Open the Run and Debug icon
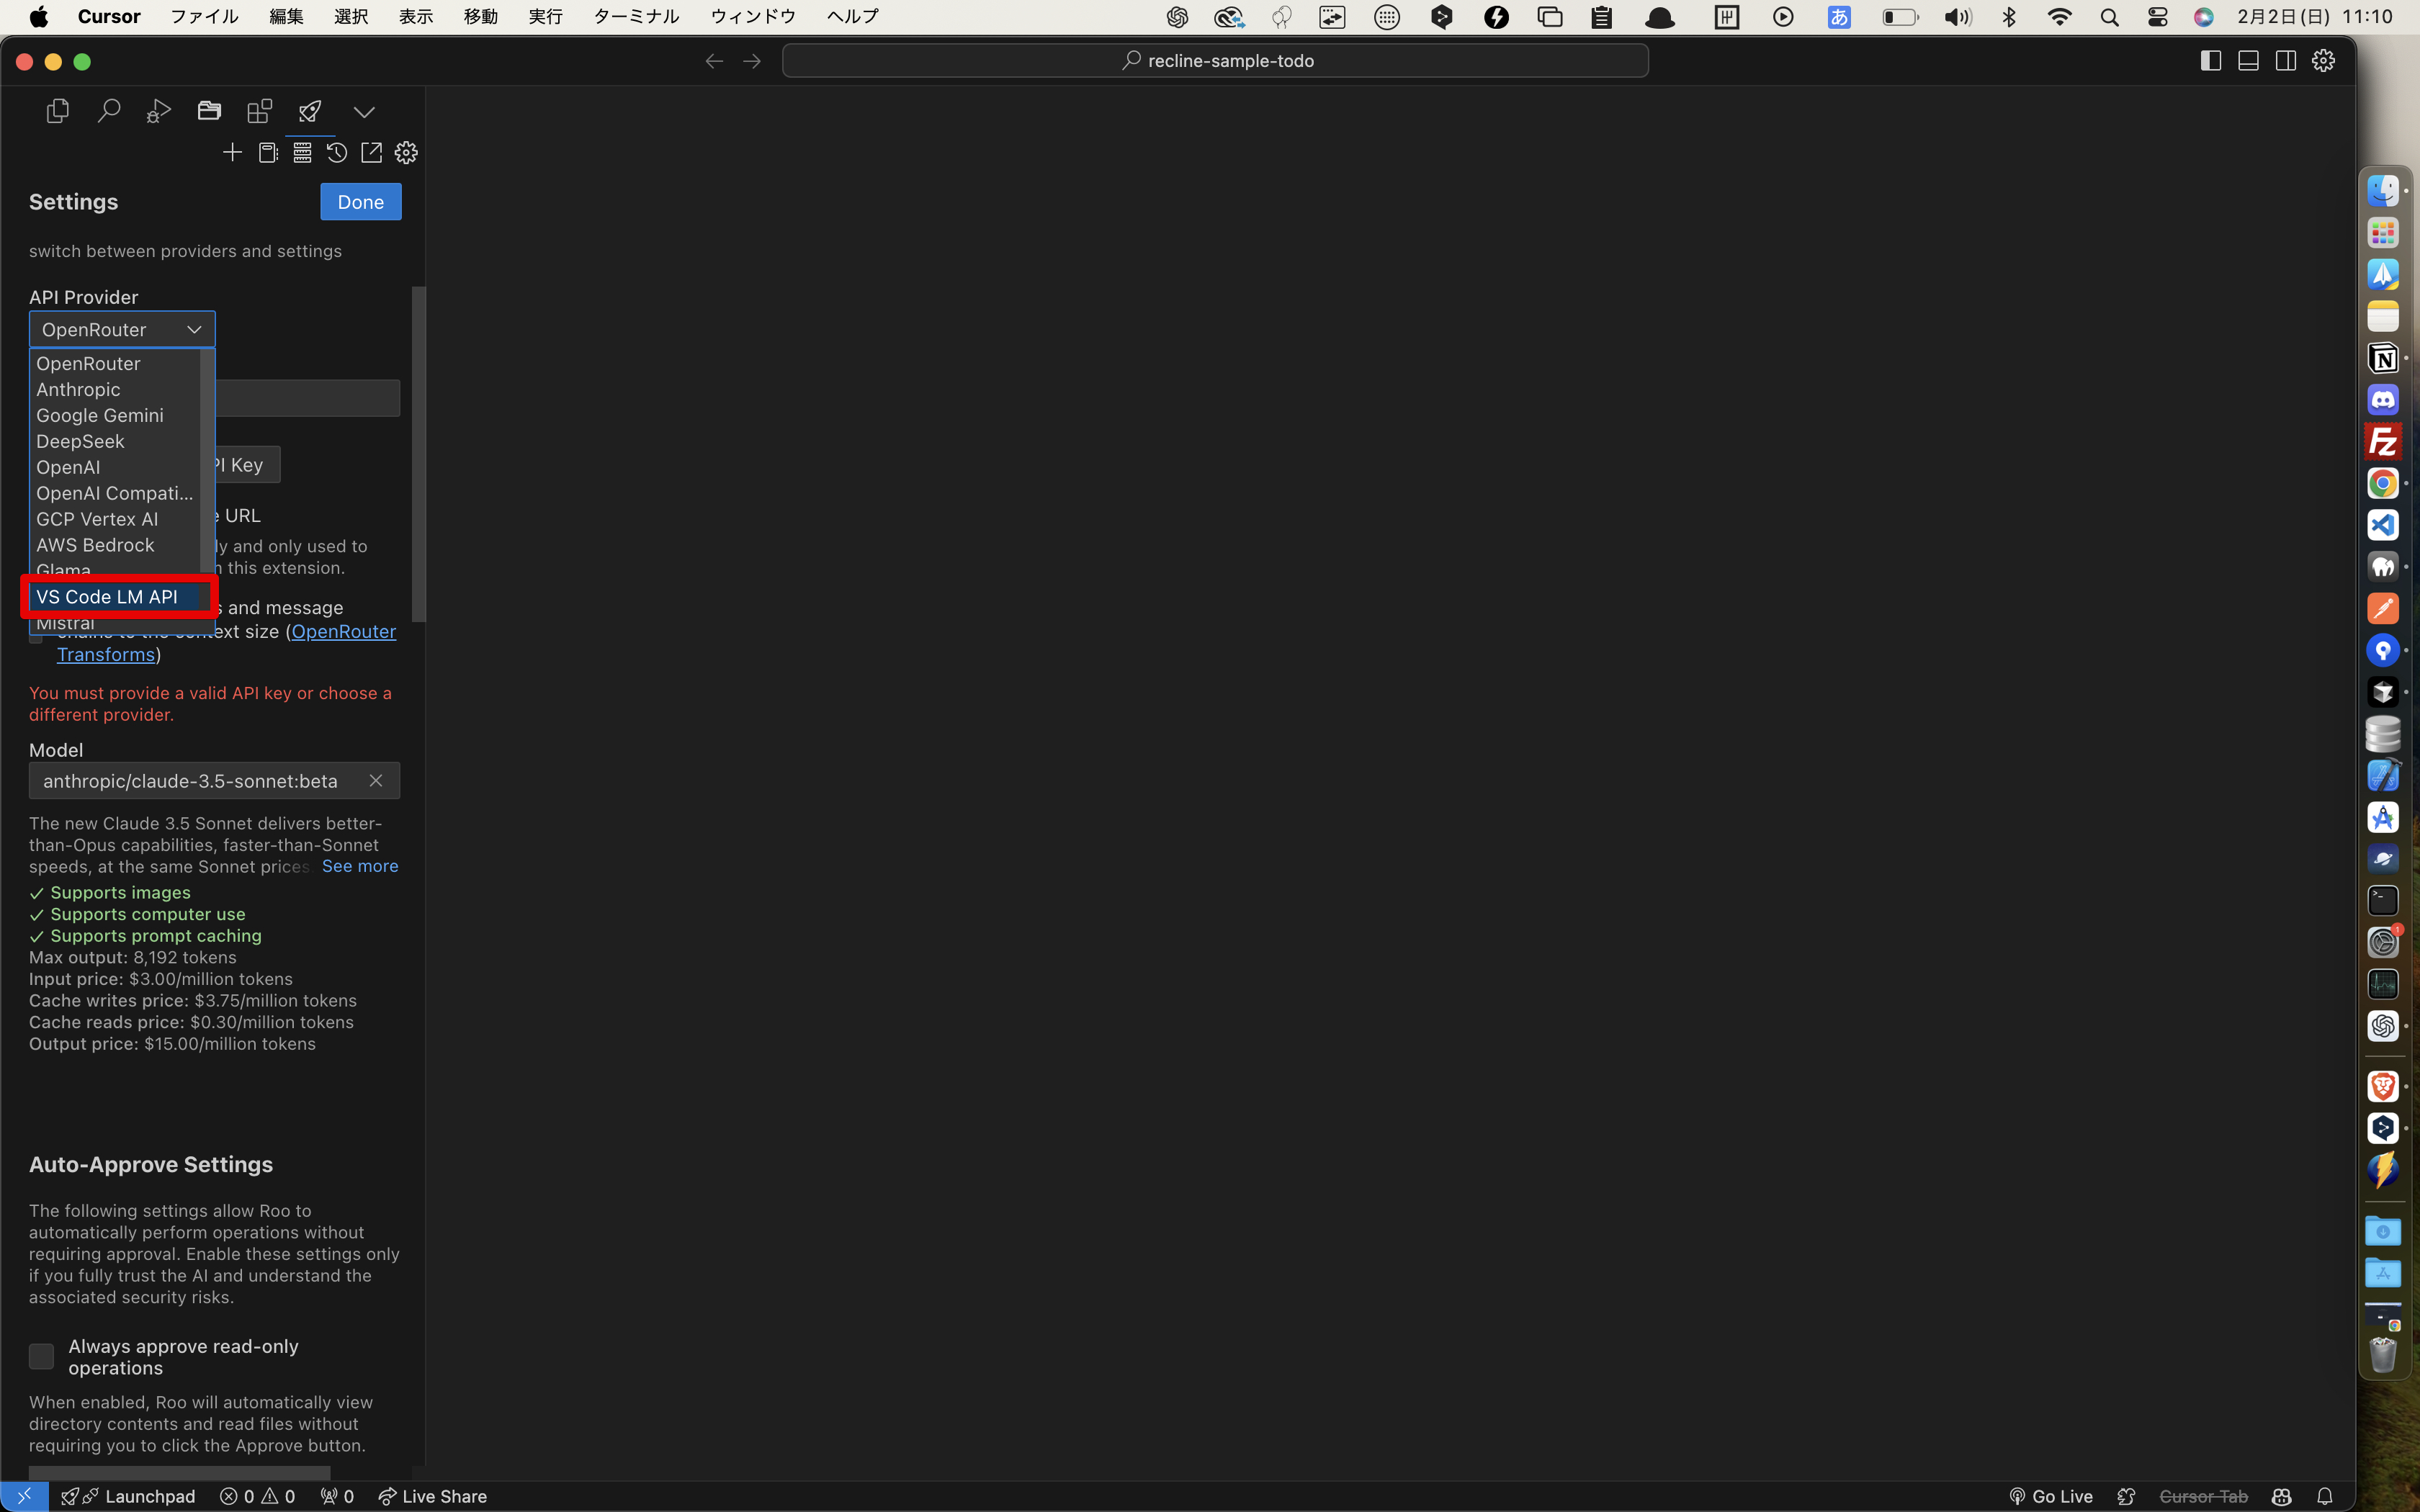2420x1512 pixels. point(158,111)
